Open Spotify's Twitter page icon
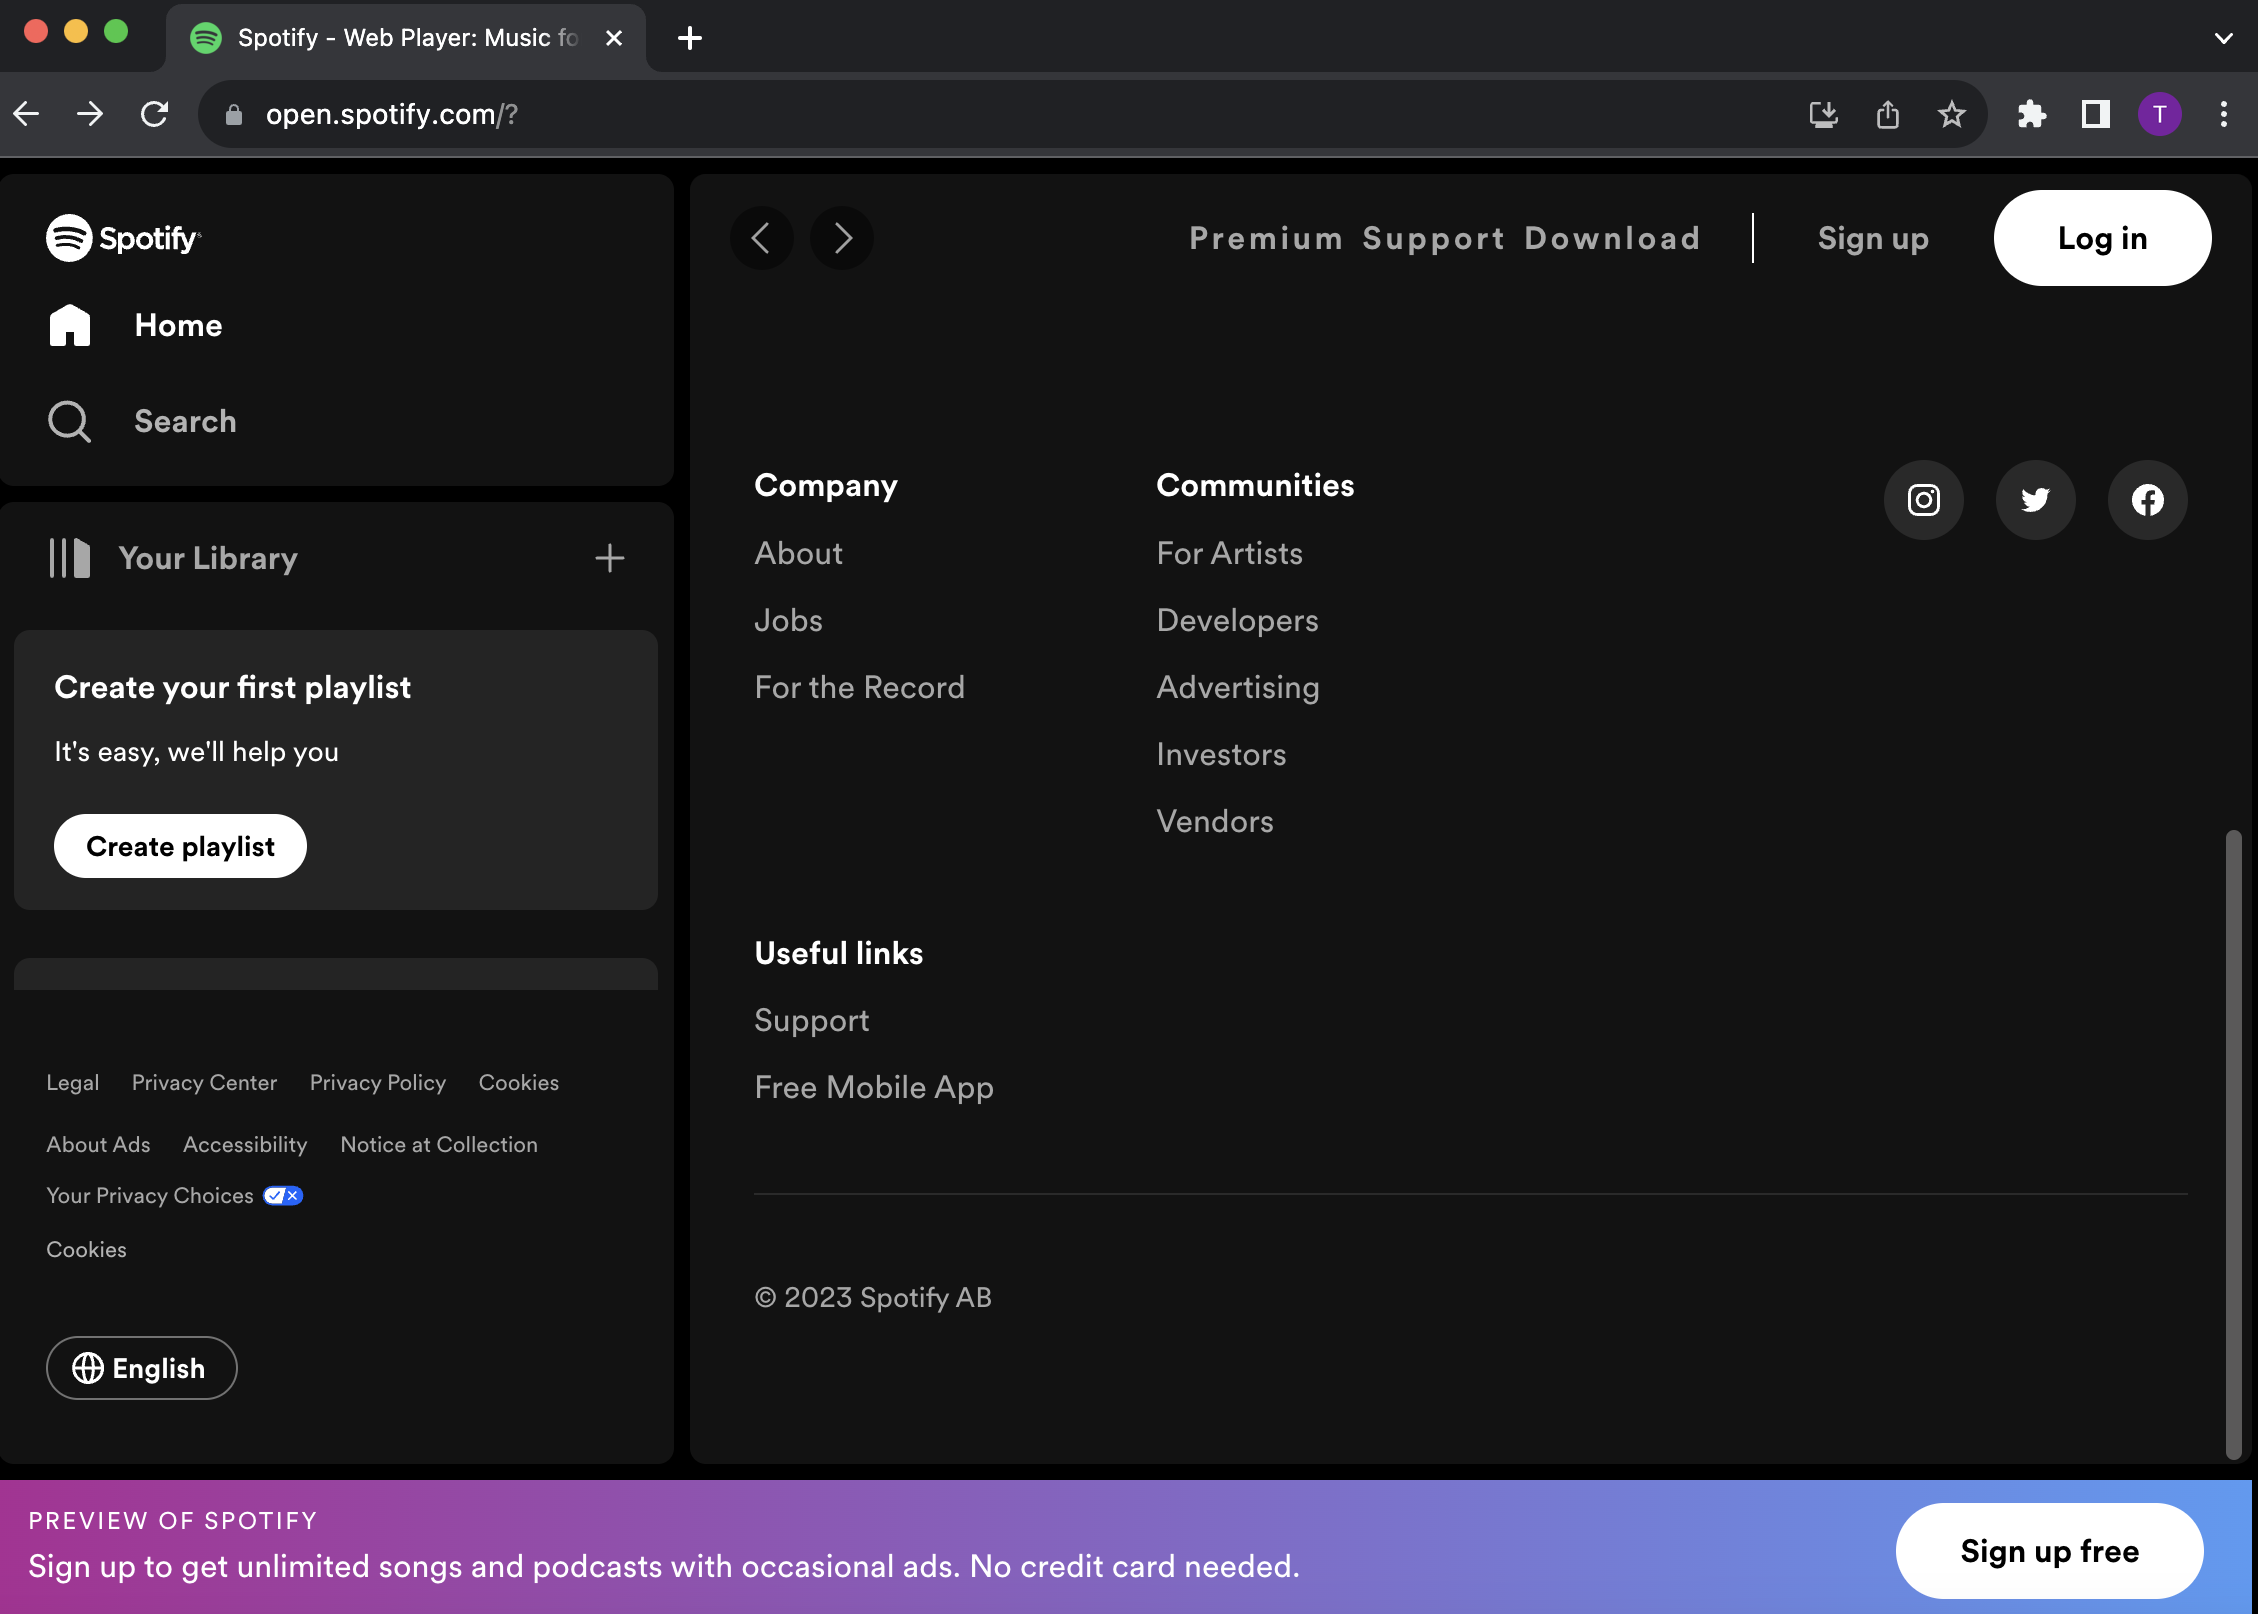Image resolution: width=2258 pixels, height=1614 pixels. [2035, 500]
